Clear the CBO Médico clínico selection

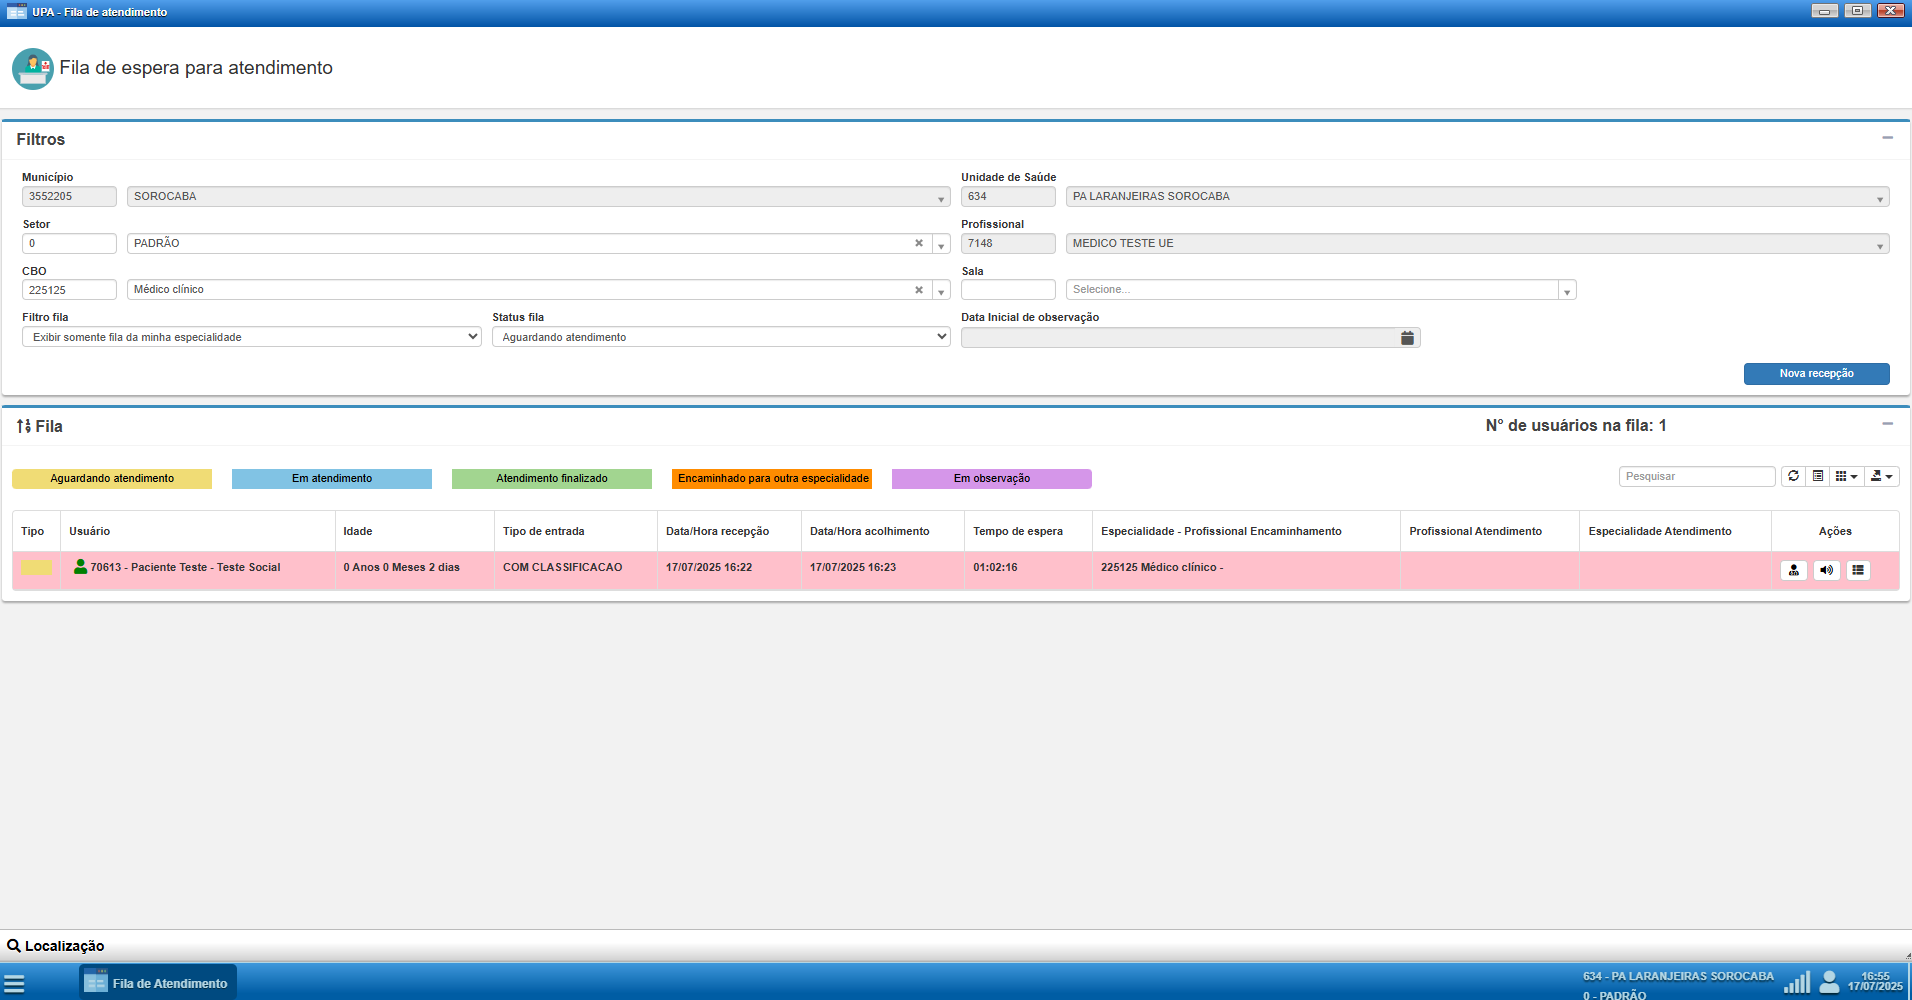tap(919, 290)
